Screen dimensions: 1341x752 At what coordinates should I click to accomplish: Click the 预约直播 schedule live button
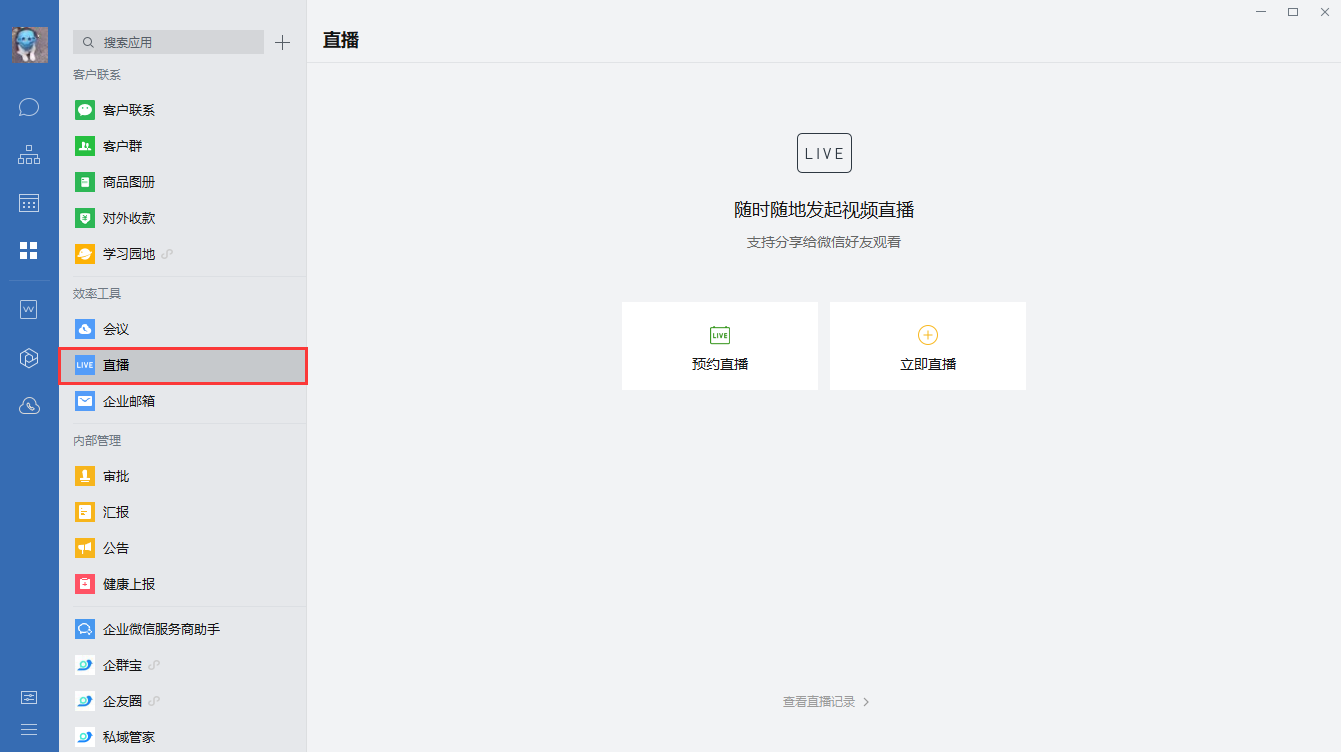pos(720,346)
